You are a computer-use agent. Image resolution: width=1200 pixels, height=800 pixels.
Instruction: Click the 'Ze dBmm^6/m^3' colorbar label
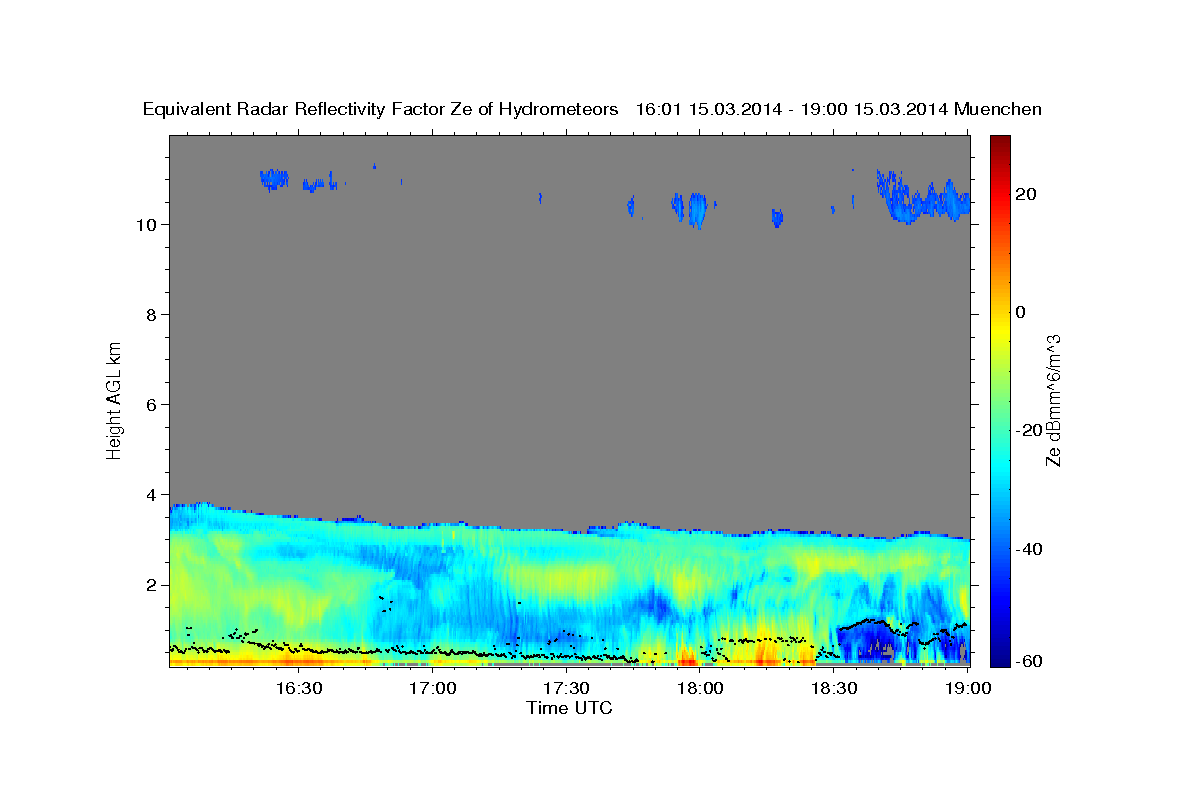click(x=1053, y=400)
